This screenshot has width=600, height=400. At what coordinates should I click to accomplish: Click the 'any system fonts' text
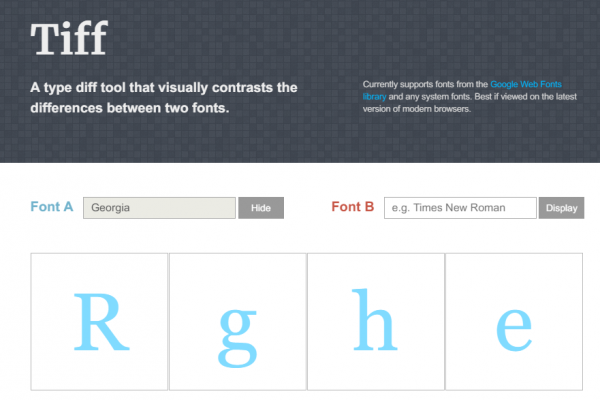[x=430, y=97]
